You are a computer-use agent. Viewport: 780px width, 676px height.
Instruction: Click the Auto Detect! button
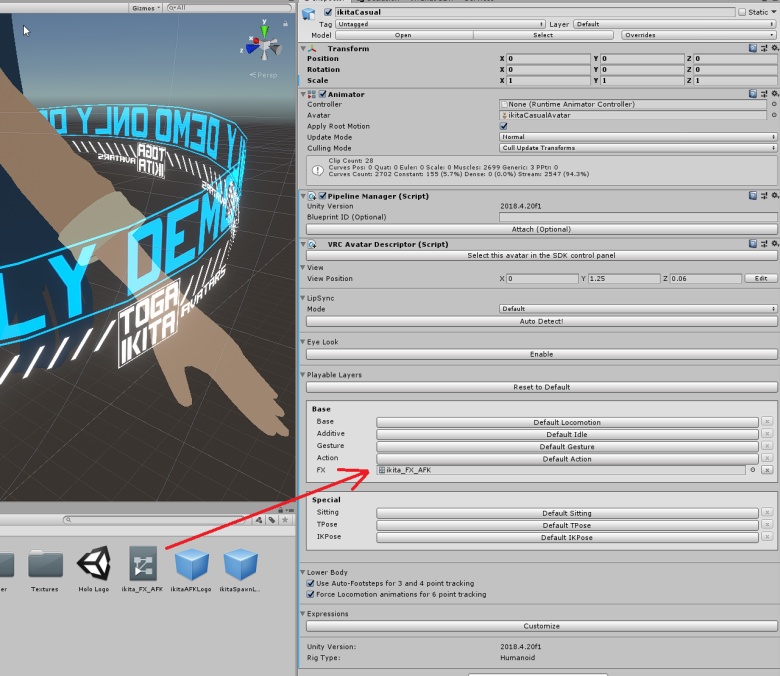point(541,321)
